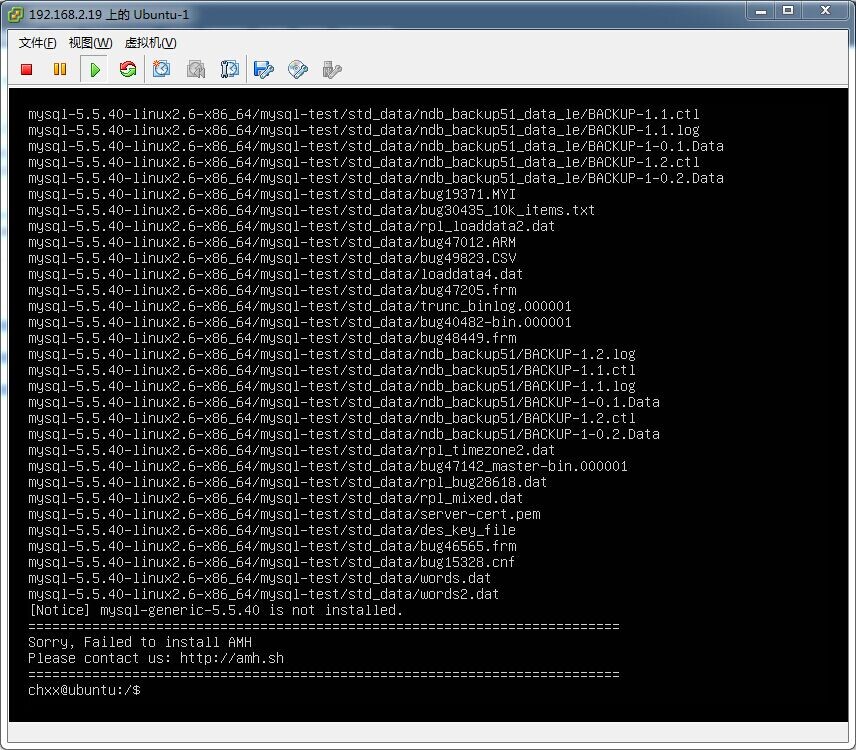Suspend the virtual machine with the pause icon
Viewport: 856px width, 750px height.
click(x=60, y=69)
